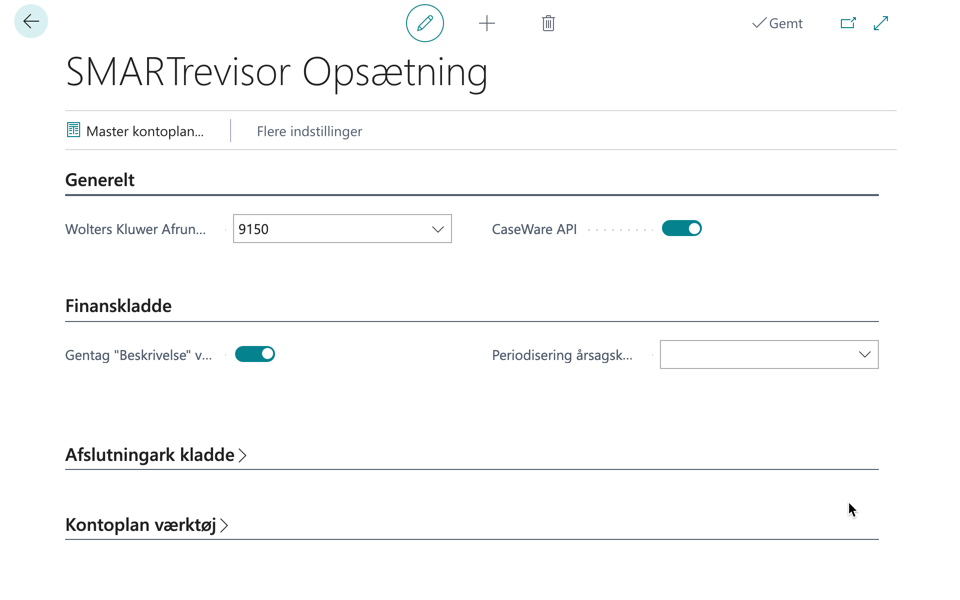Expand page to full screen icon
This screenshot has height=600, width=960.
click(881, 23)
